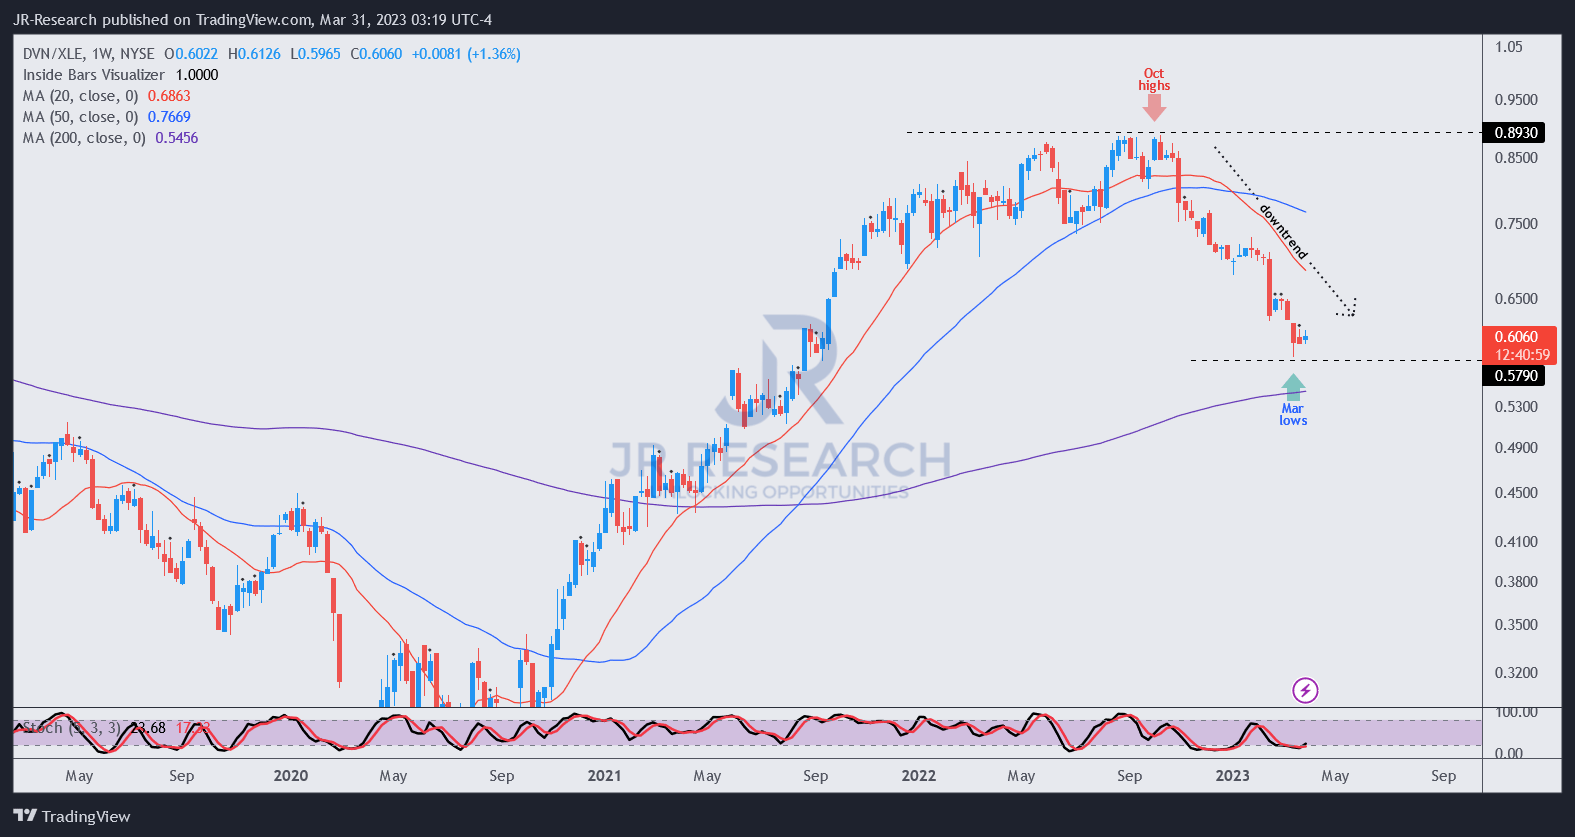
Task: Click the 2021 time axis label
Action: (x=604, y=776)
